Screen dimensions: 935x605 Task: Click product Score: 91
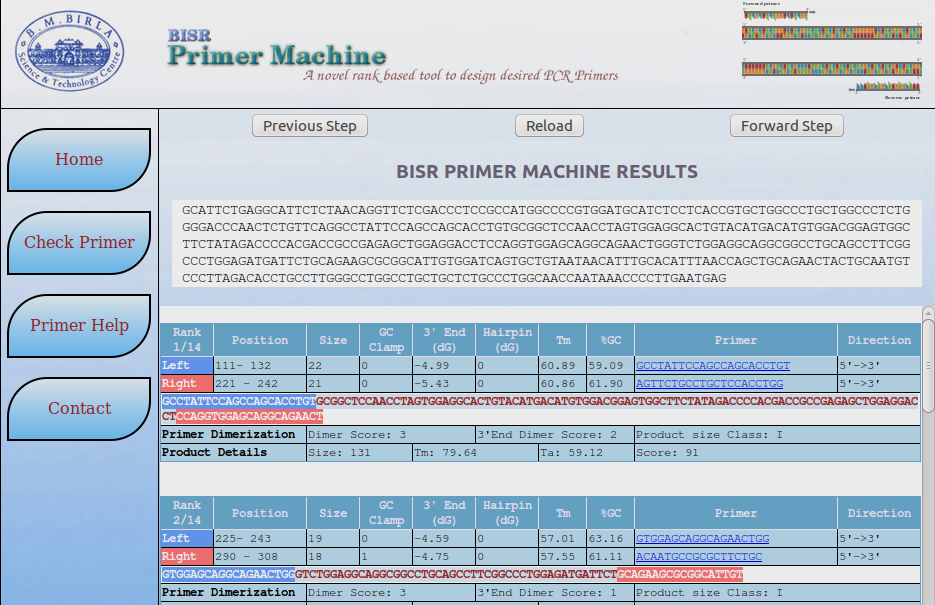tap(777, 452)
